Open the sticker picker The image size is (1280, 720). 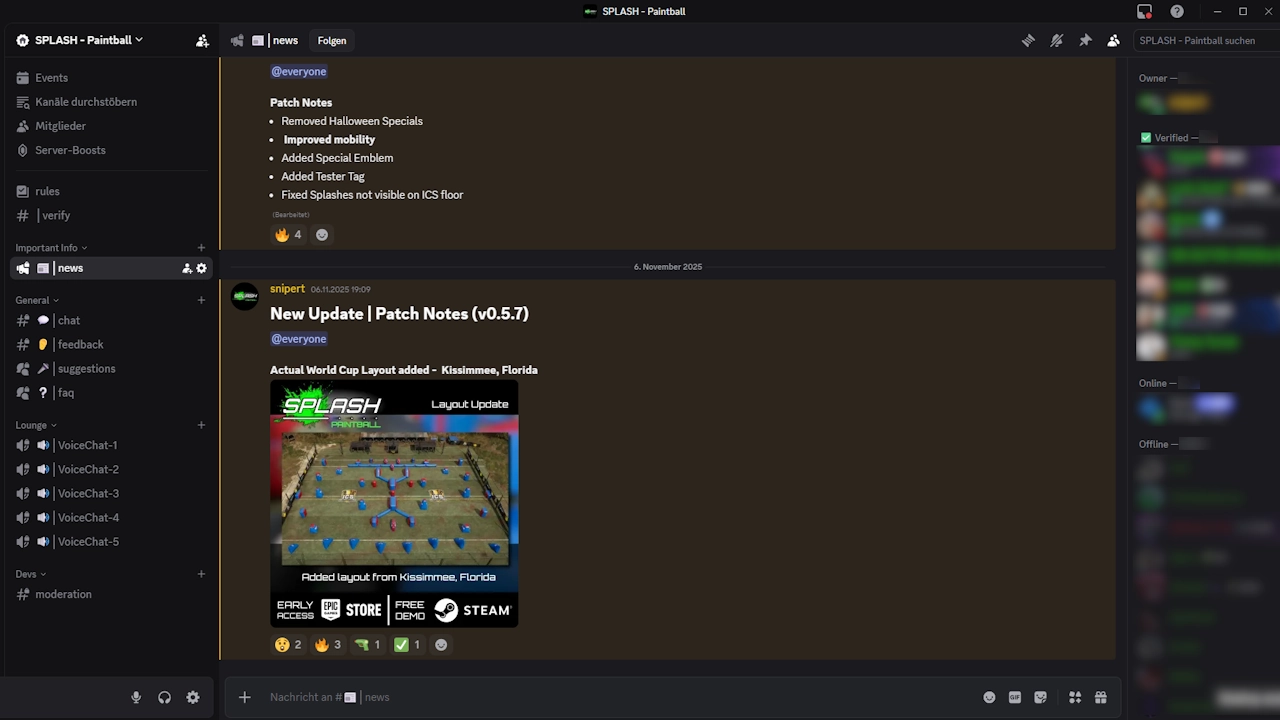[1041, 697]
